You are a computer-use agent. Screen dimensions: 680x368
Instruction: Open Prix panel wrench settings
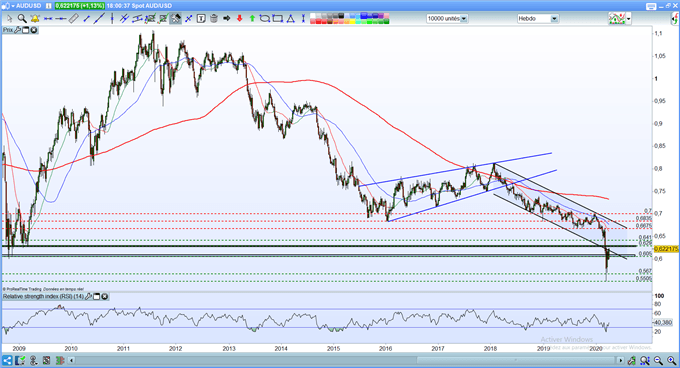click(17, 30)
